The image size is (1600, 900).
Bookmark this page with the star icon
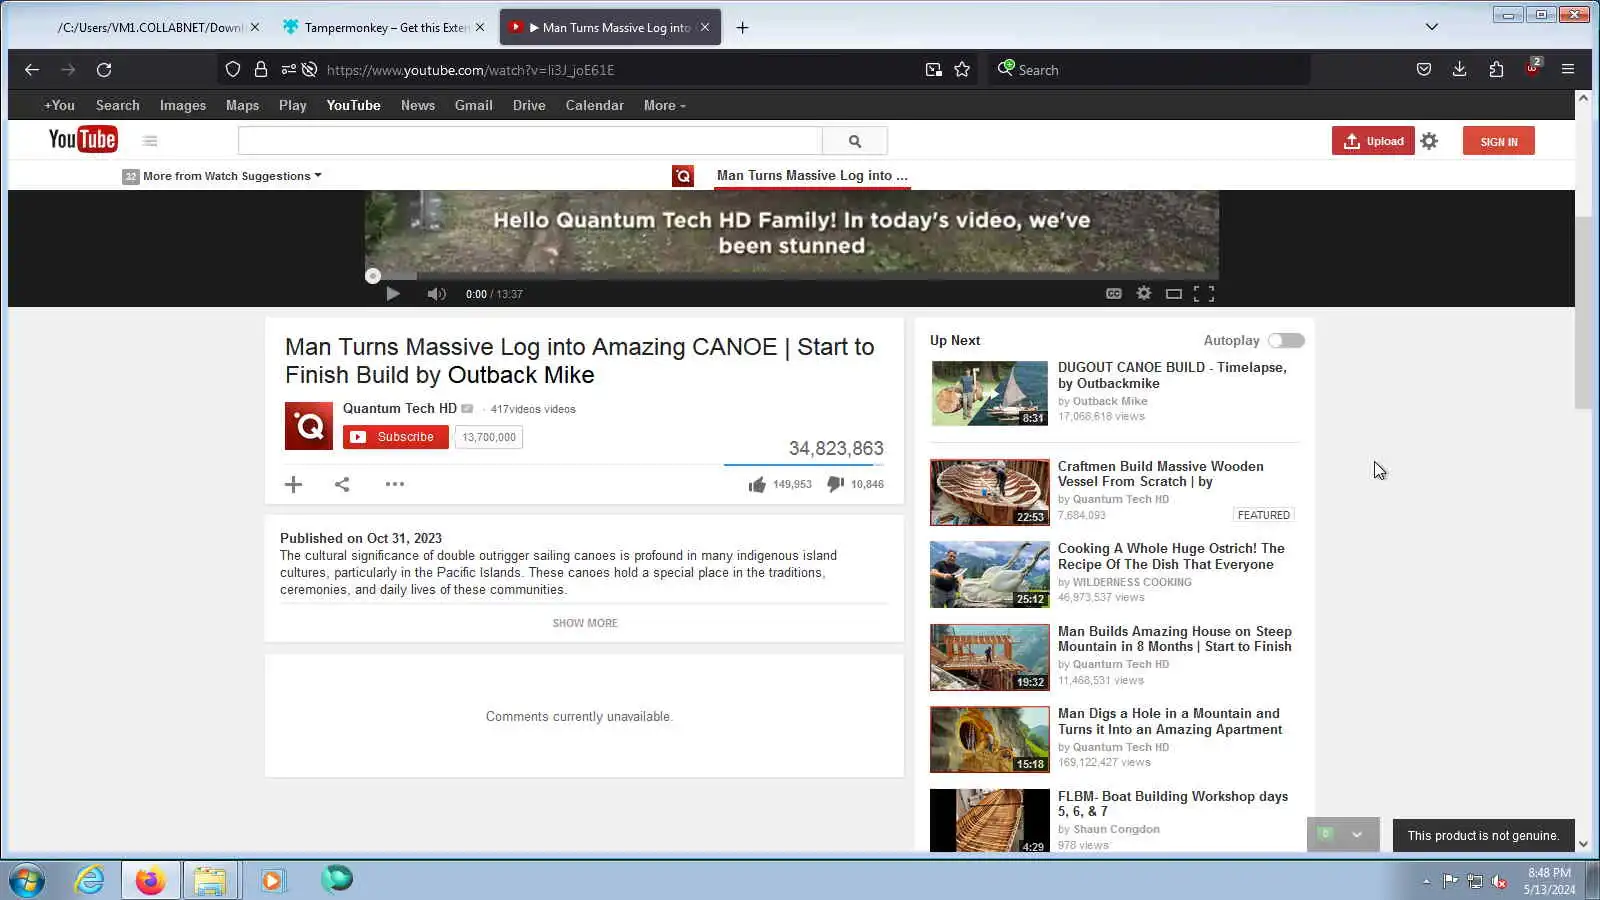[962, 70]
